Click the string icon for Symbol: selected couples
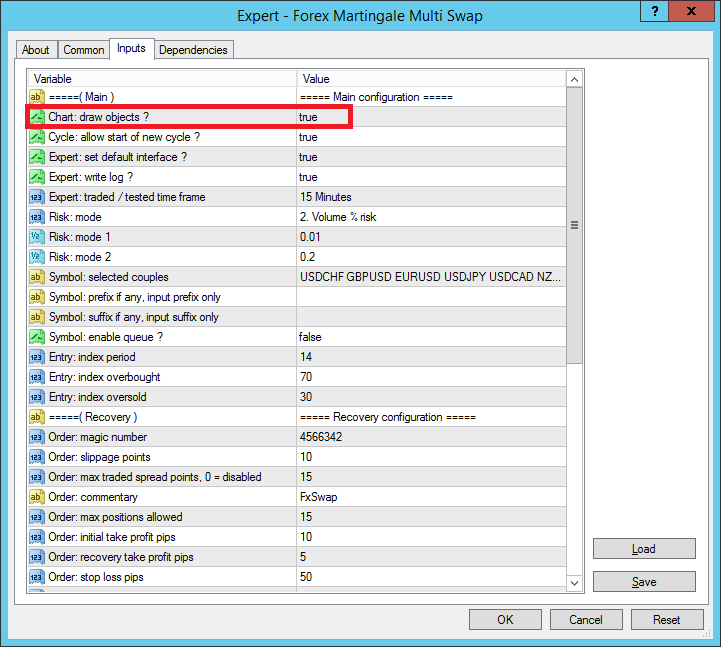Viewport: 721px width, 647px height. coord(37,277)
